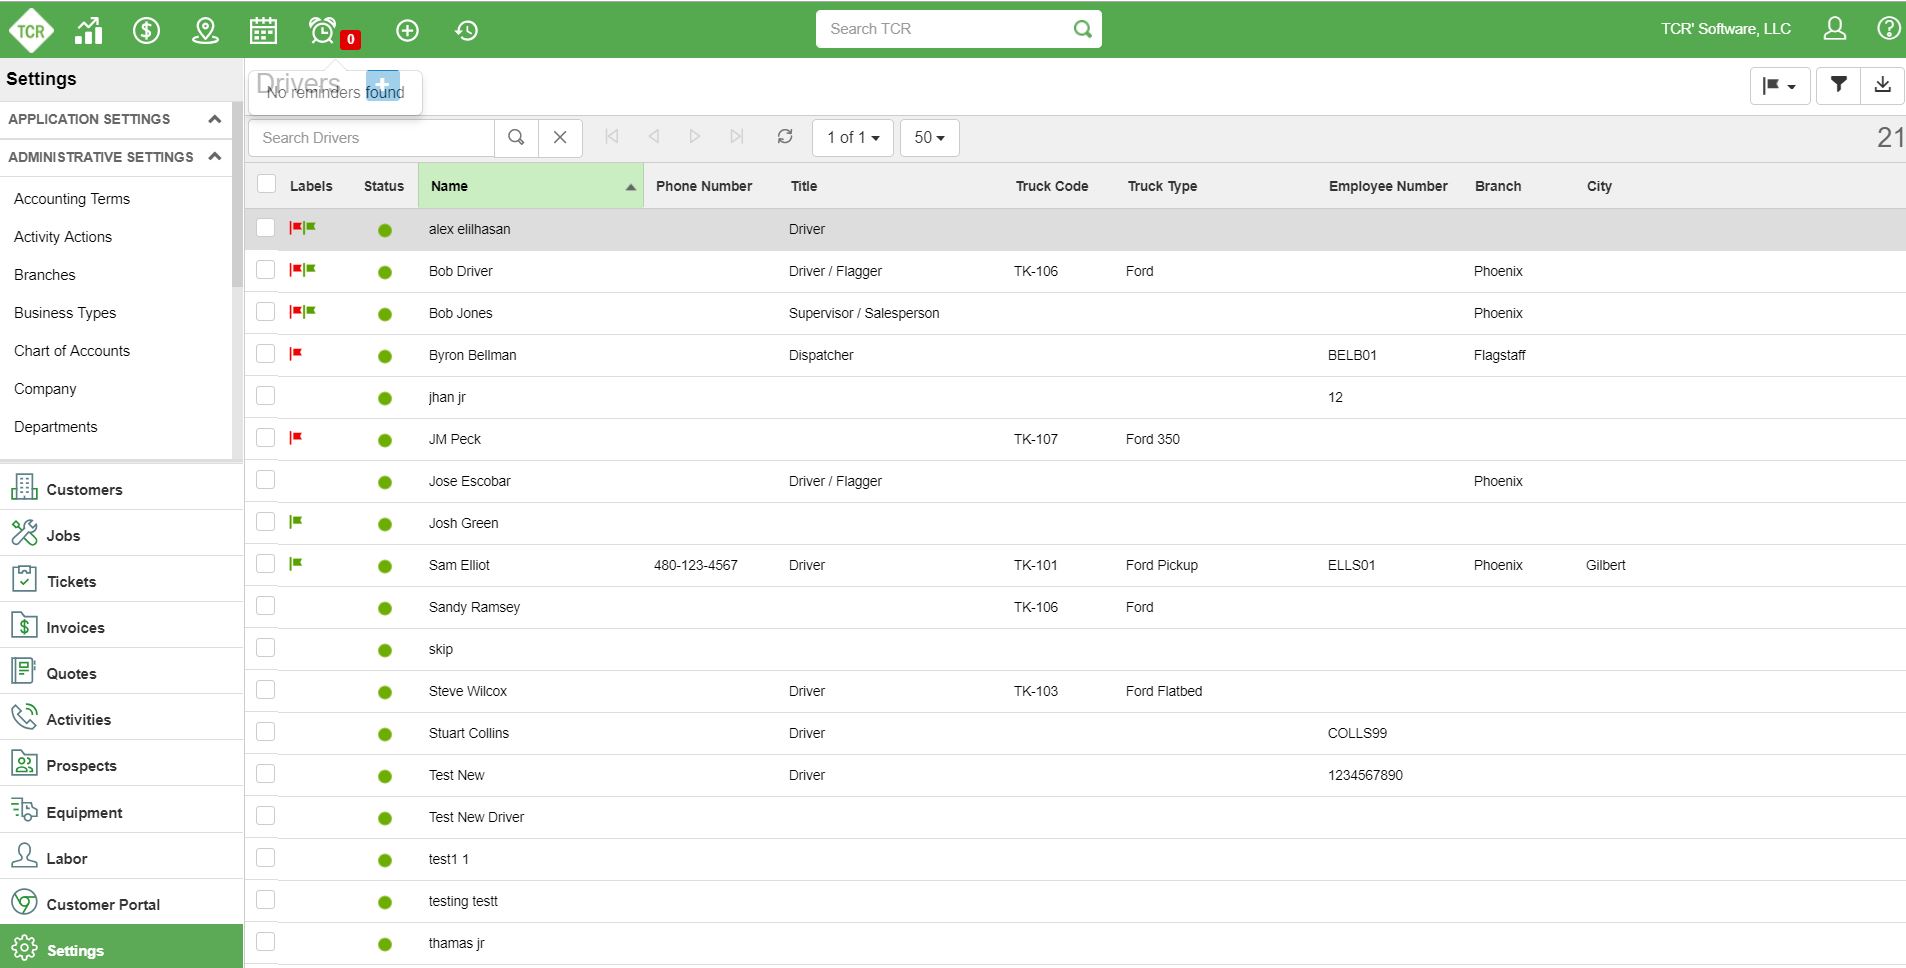Open the map location pin icon

[x=205, y=30]
